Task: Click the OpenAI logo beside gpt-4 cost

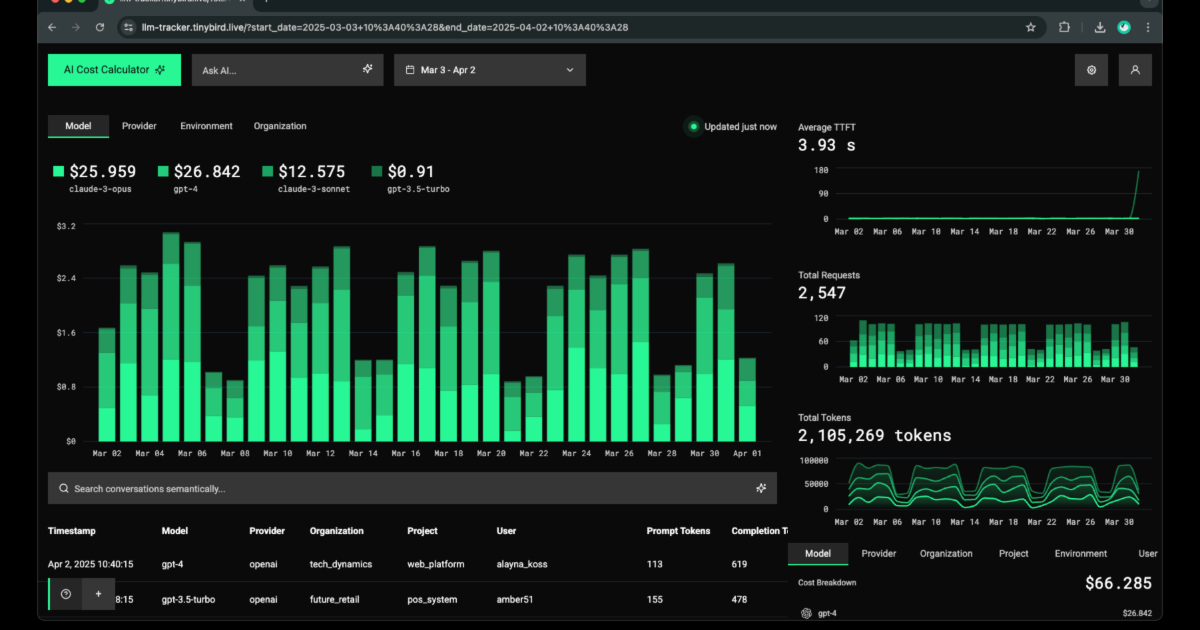Action: (x=806, y=613)
